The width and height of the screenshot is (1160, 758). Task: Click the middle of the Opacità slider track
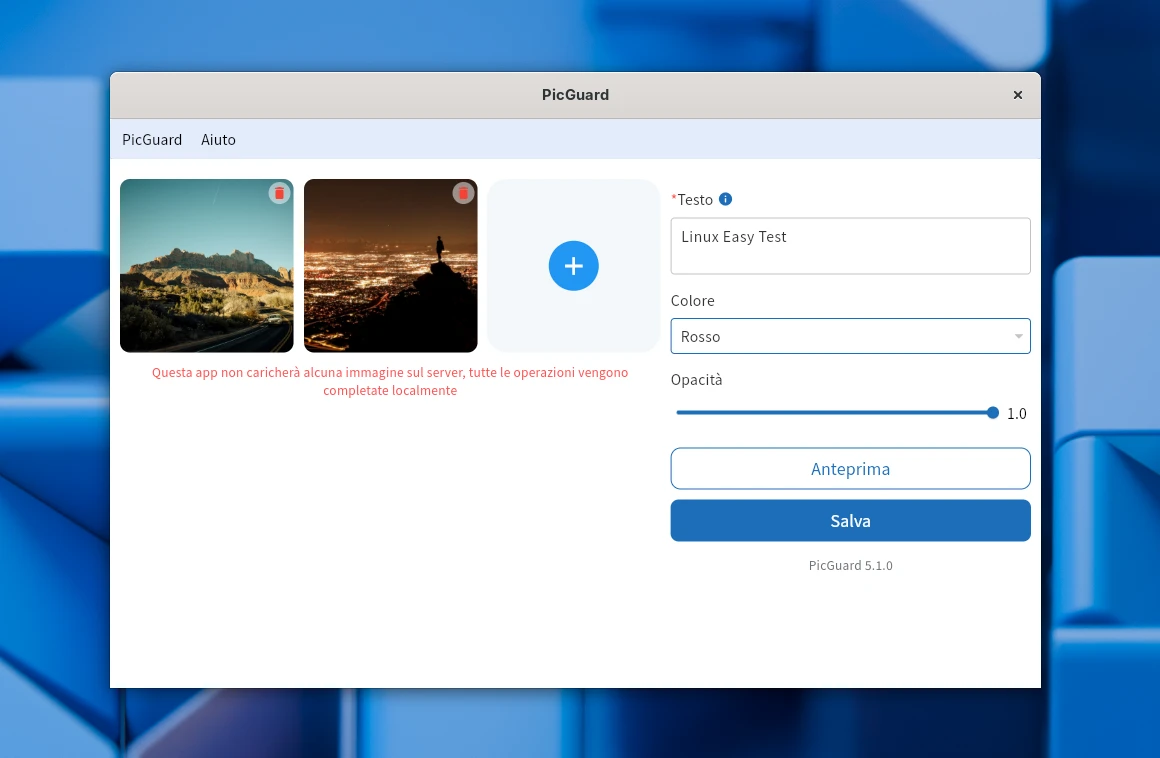[834, 413]
